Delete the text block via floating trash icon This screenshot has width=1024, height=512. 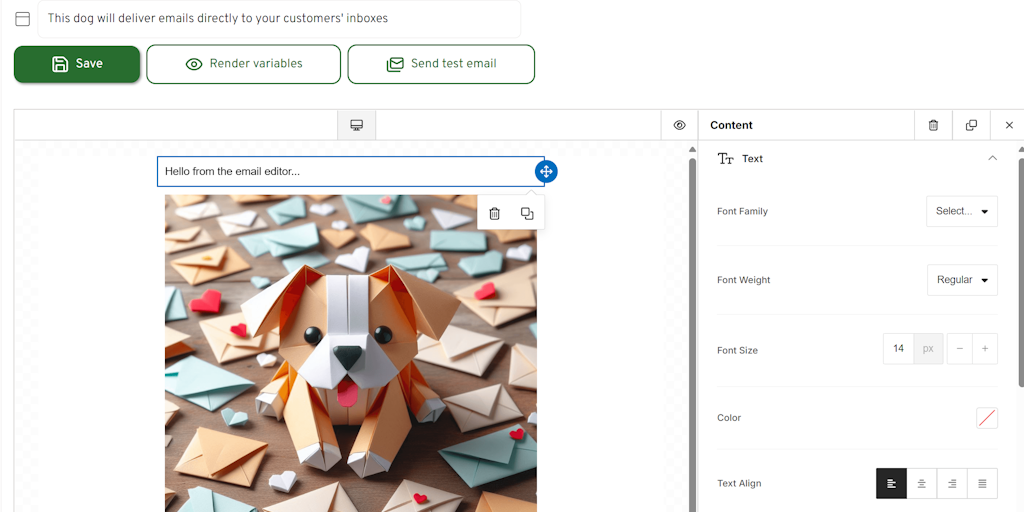point(494,213)
